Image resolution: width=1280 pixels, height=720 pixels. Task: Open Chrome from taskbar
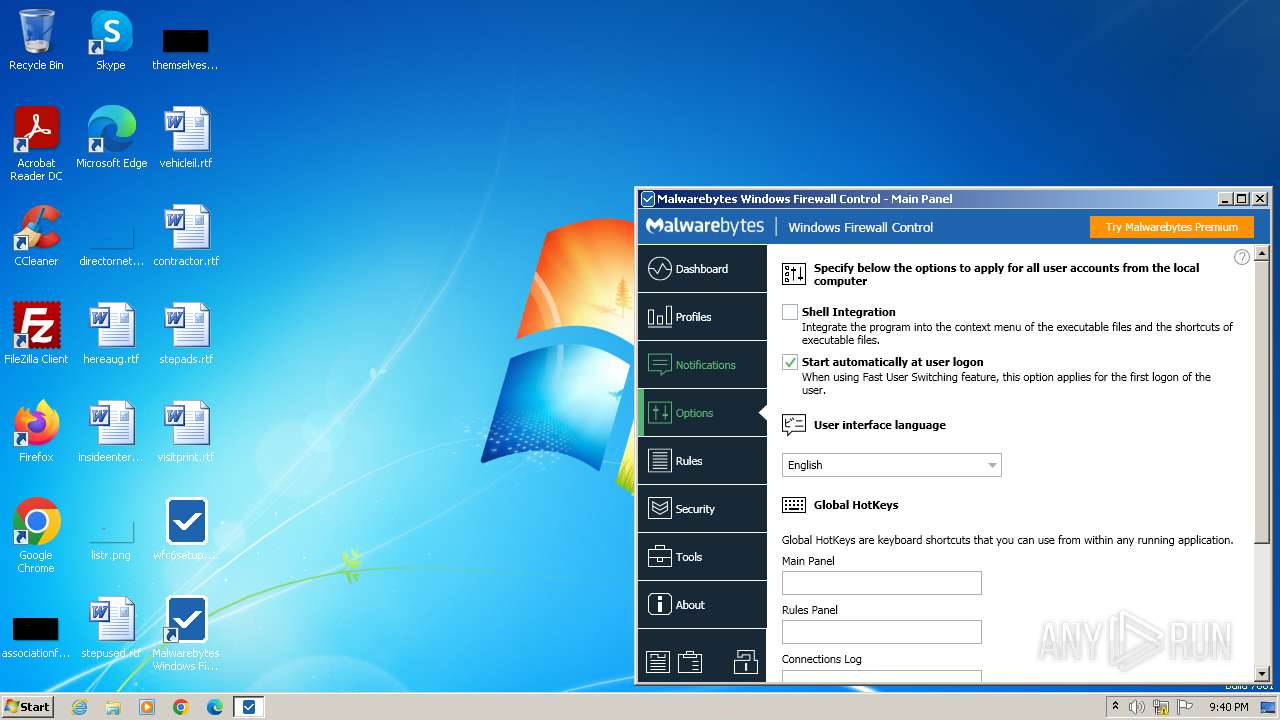pyautogui.click(x=180, y=707)
